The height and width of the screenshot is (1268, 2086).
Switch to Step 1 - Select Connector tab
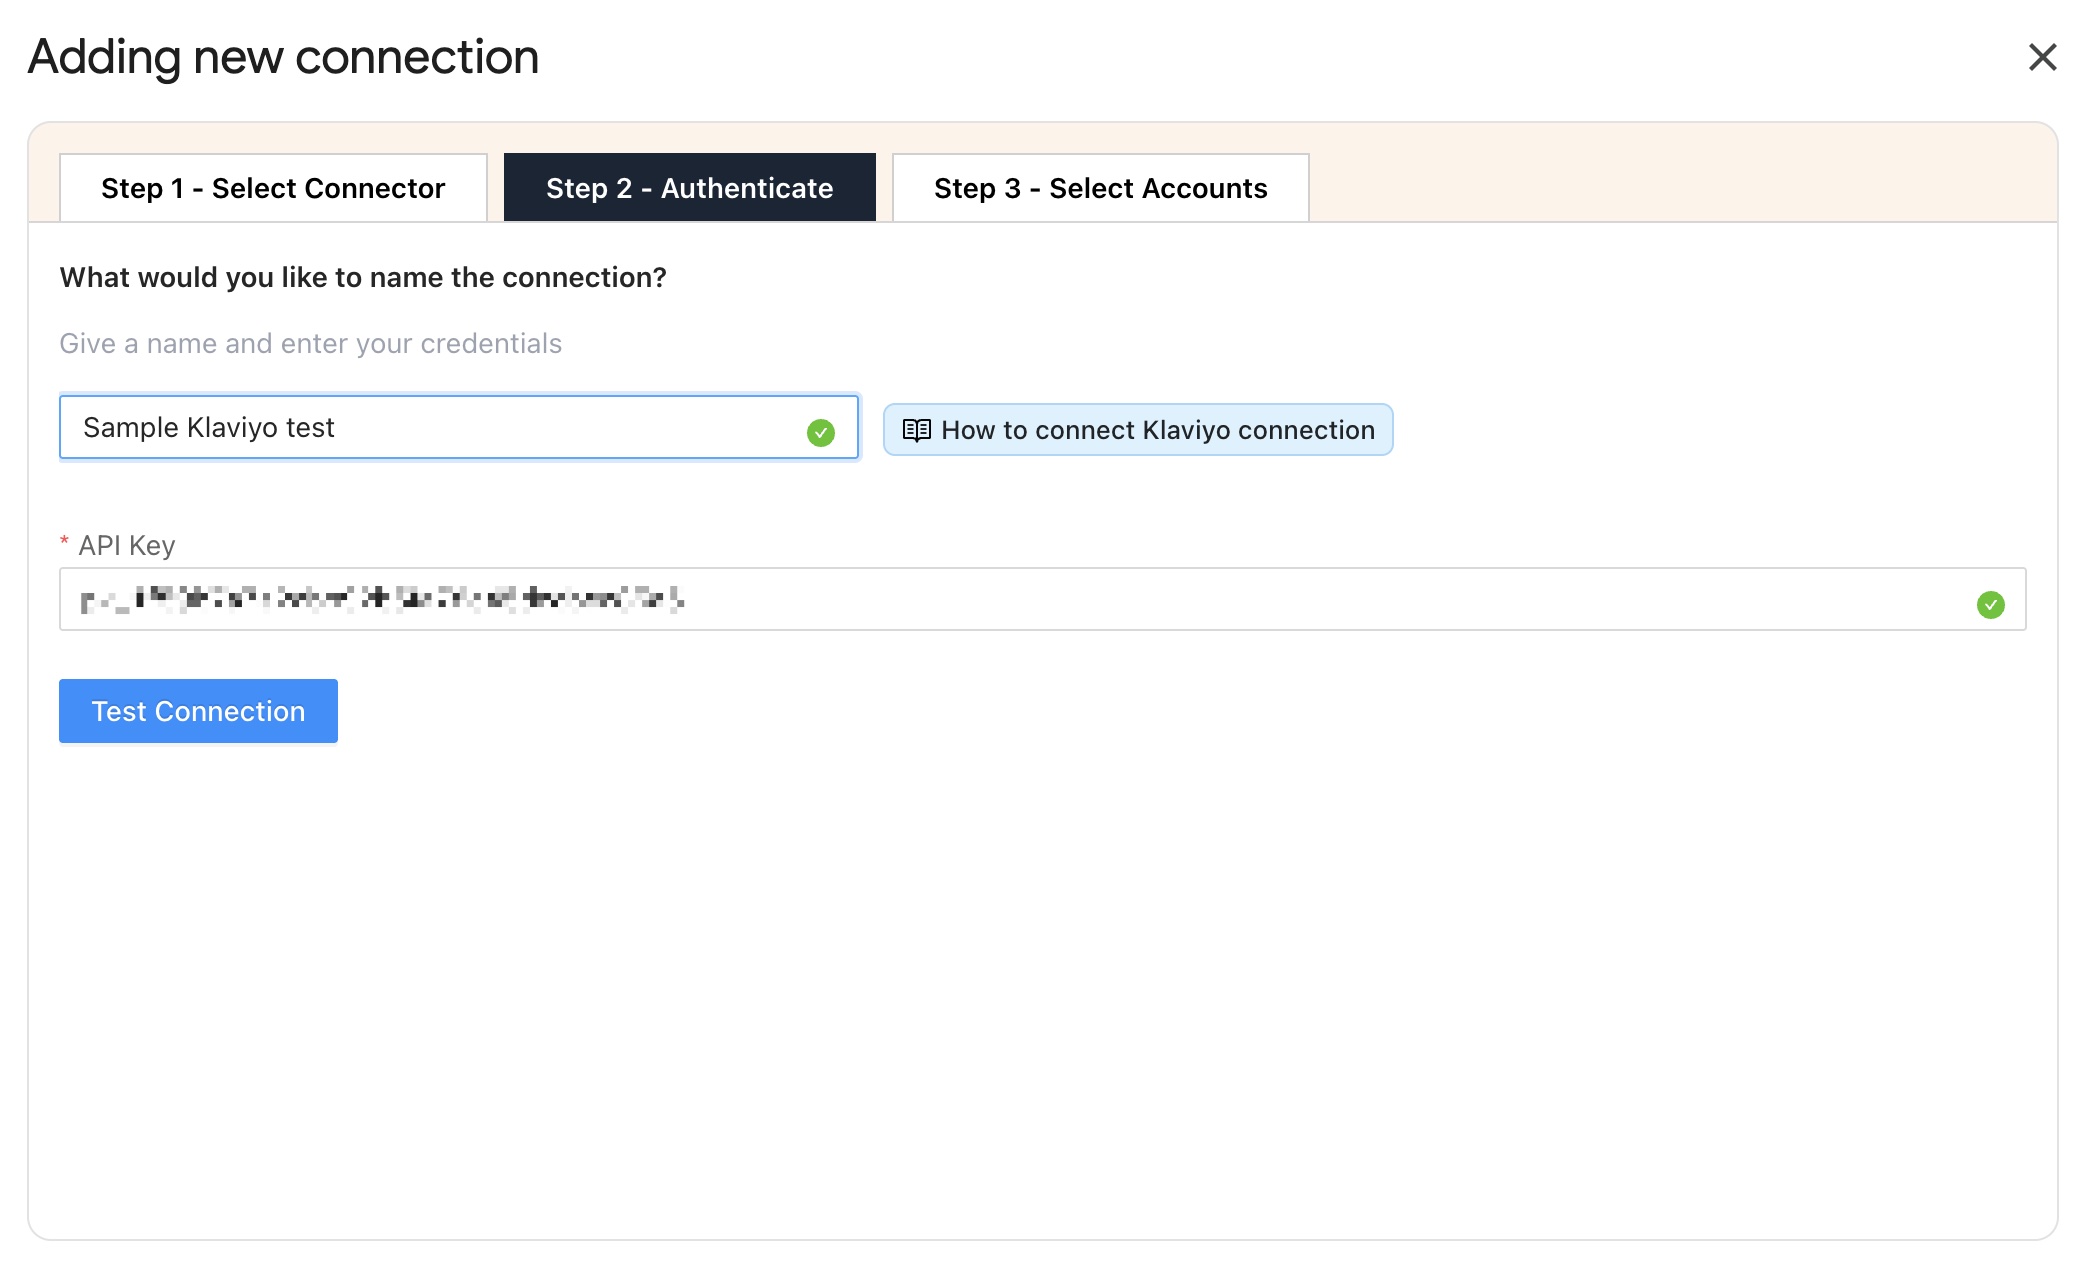[x=273, y=187]
